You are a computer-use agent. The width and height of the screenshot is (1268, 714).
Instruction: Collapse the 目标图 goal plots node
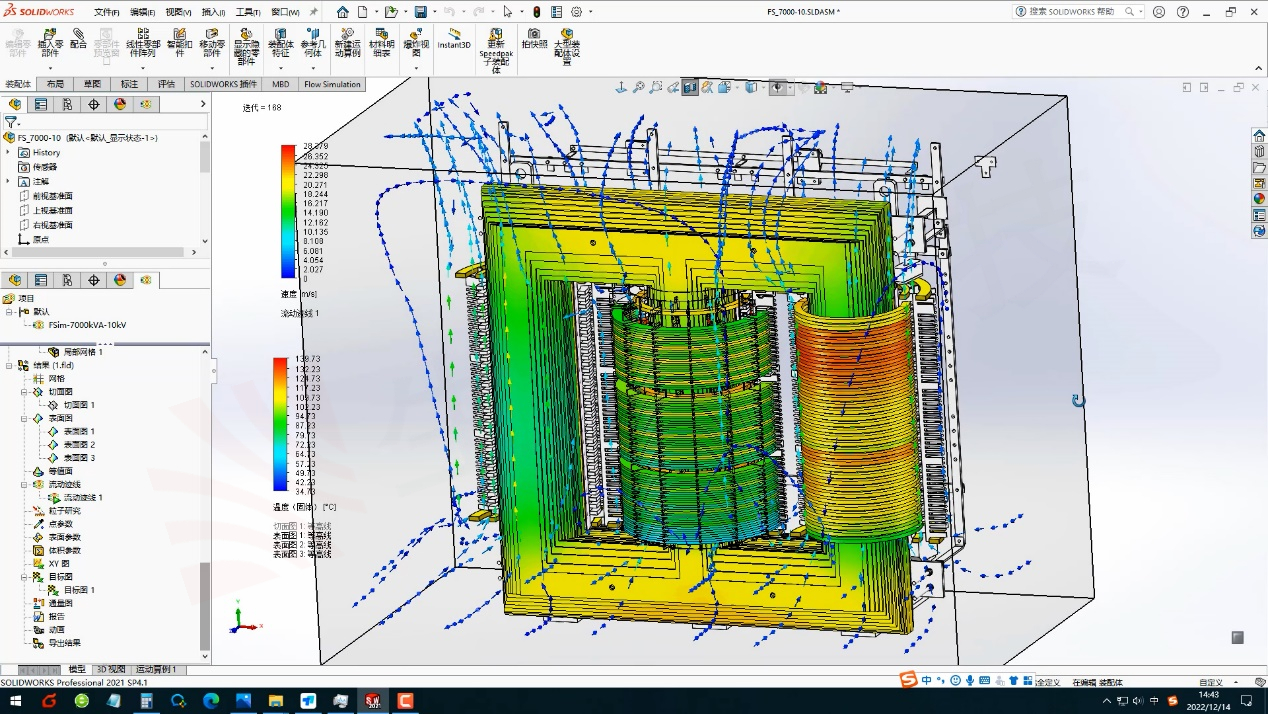[24, 577]
